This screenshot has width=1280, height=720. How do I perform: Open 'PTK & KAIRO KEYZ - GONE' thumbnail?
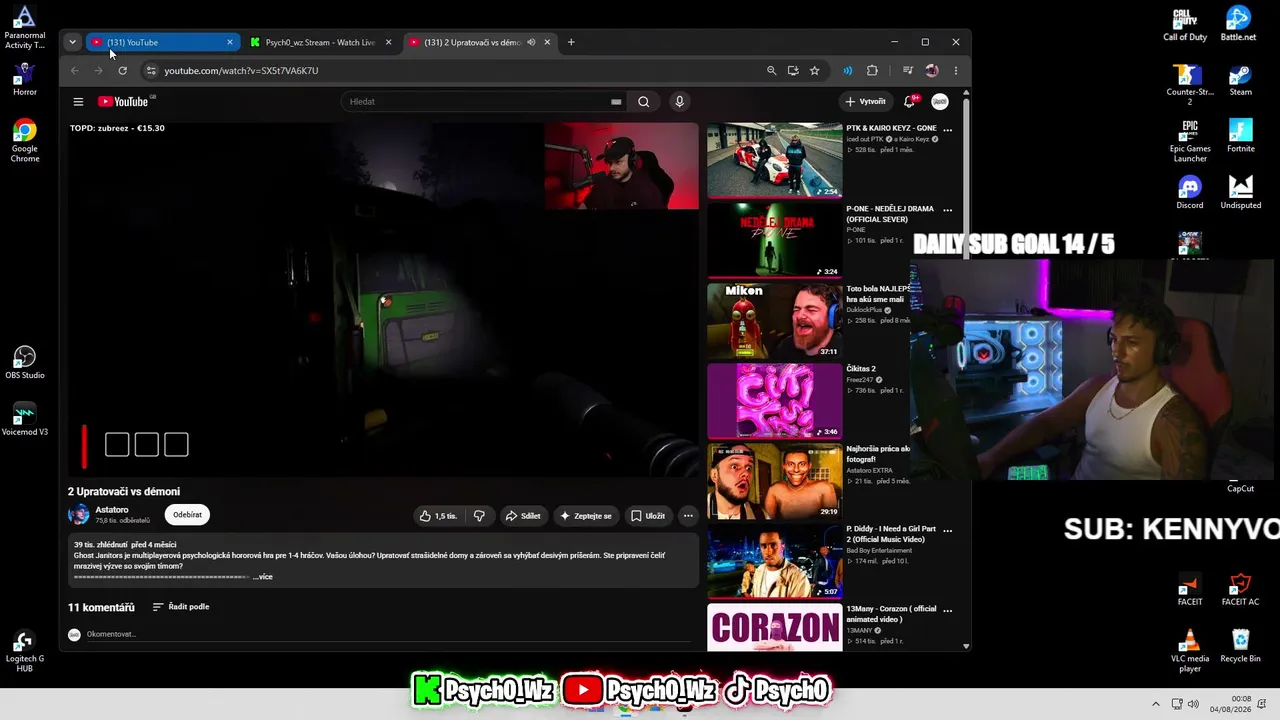point(775,160)
